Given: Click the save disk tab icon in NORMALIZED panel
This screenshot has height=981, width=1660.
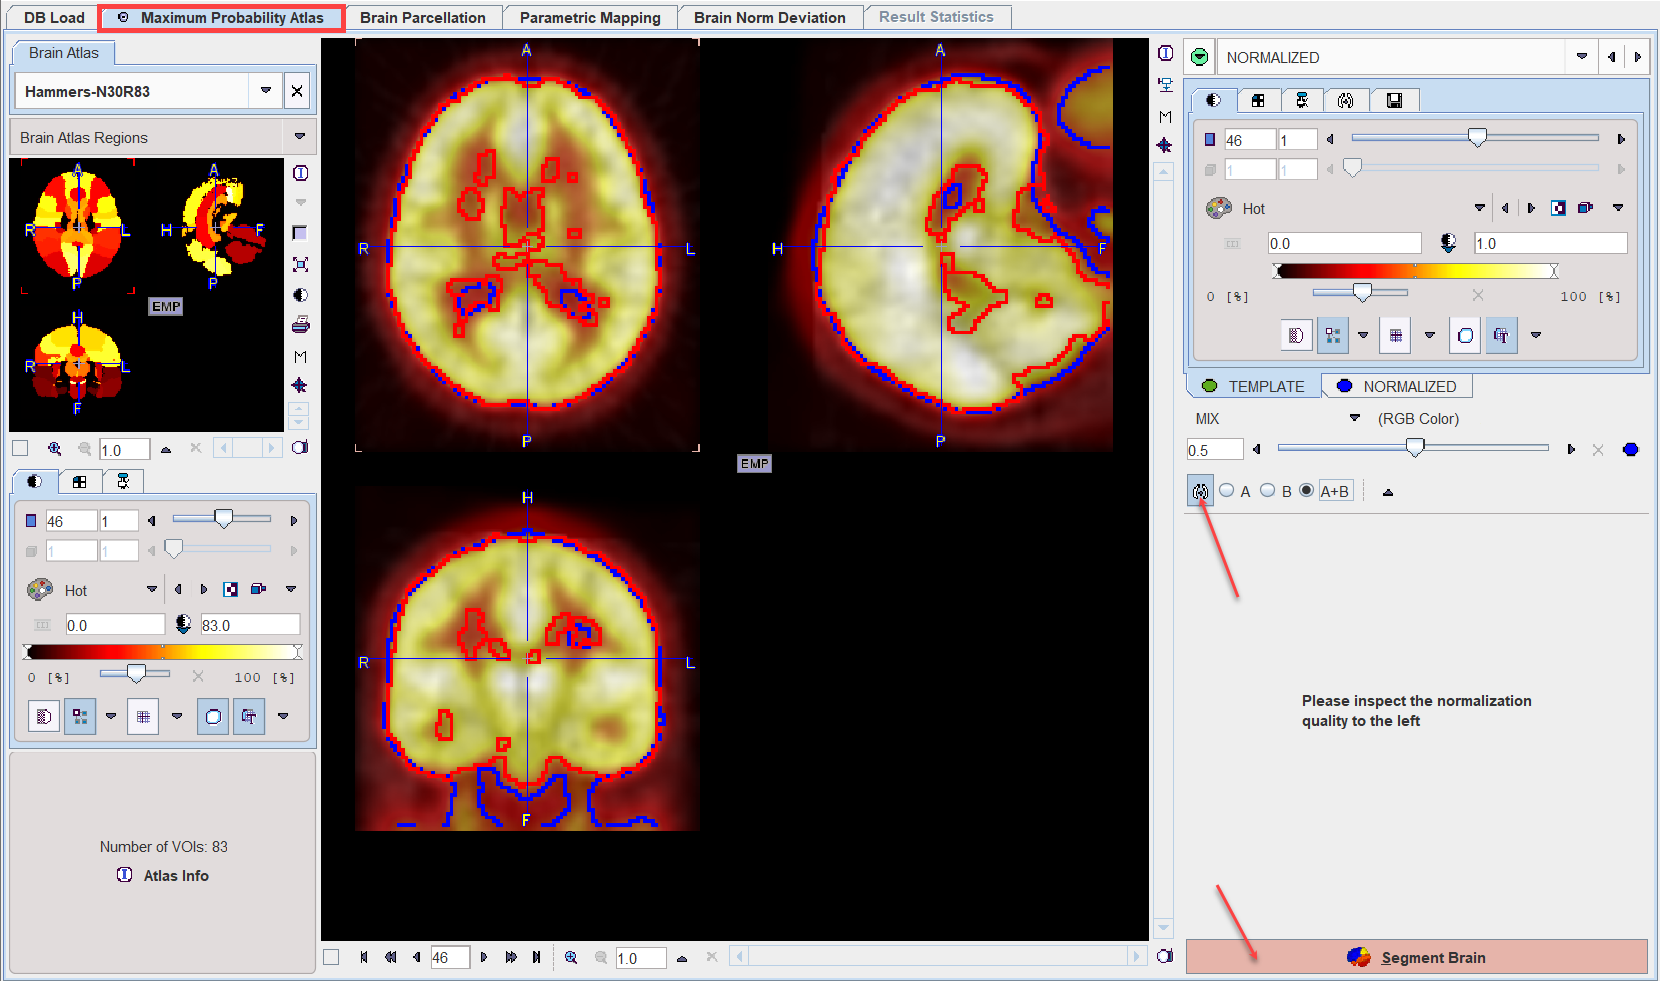Looking at the screenshot, I should point(1394,100).
